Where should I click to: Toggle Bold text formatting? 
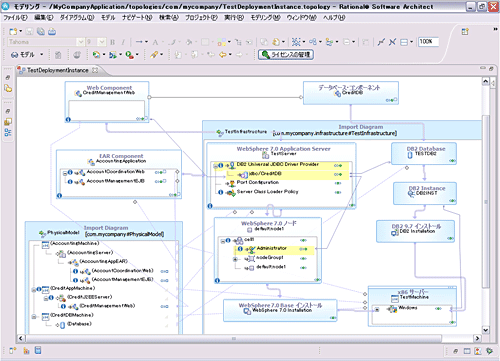tap(112, 42)
